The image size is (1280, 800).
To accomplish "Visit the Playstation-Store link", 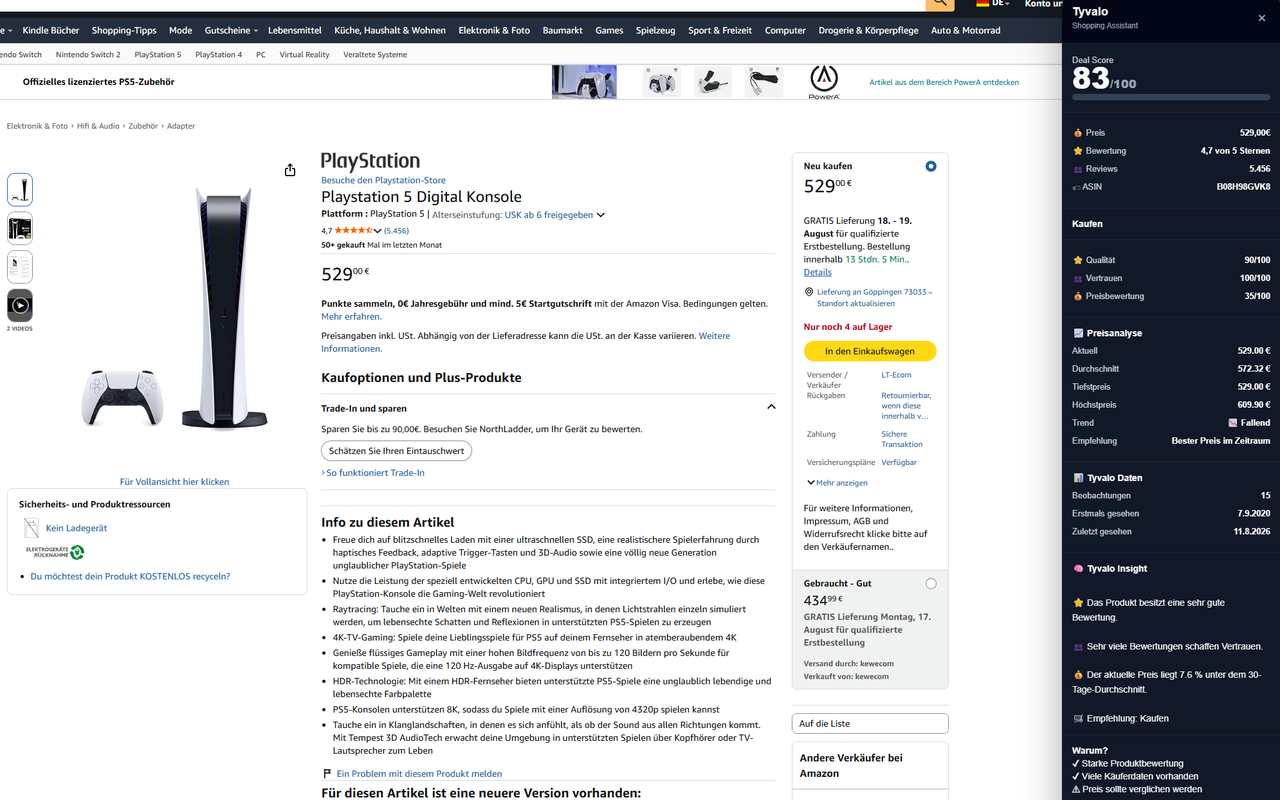I will pyautogui.click(x=383, y=181).
